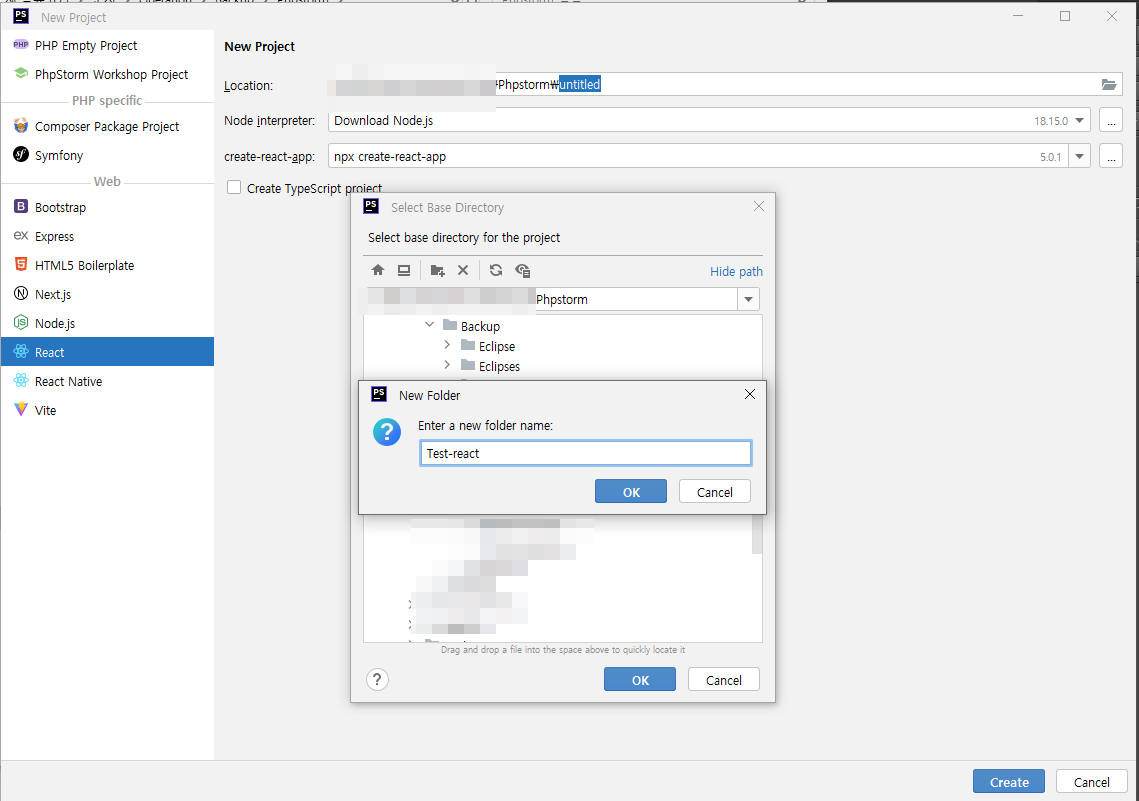Viewport: 1139px width, 801px height.
Task: Click the Bootstrap B logo icon
Action: coord(21,206)
